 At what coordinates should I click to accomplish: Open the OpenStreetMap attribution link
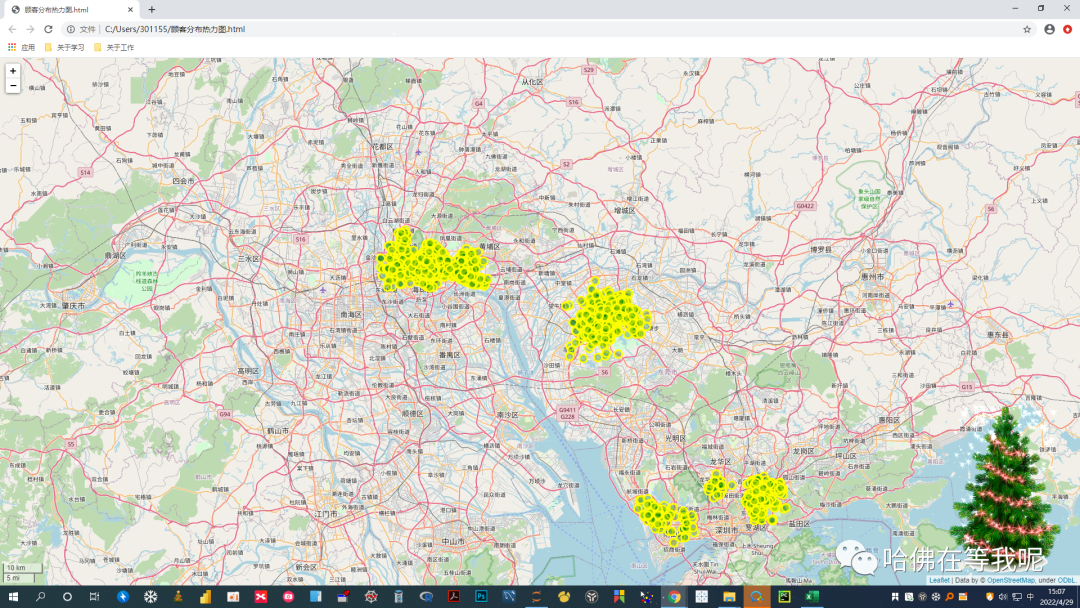[1010, 580]
